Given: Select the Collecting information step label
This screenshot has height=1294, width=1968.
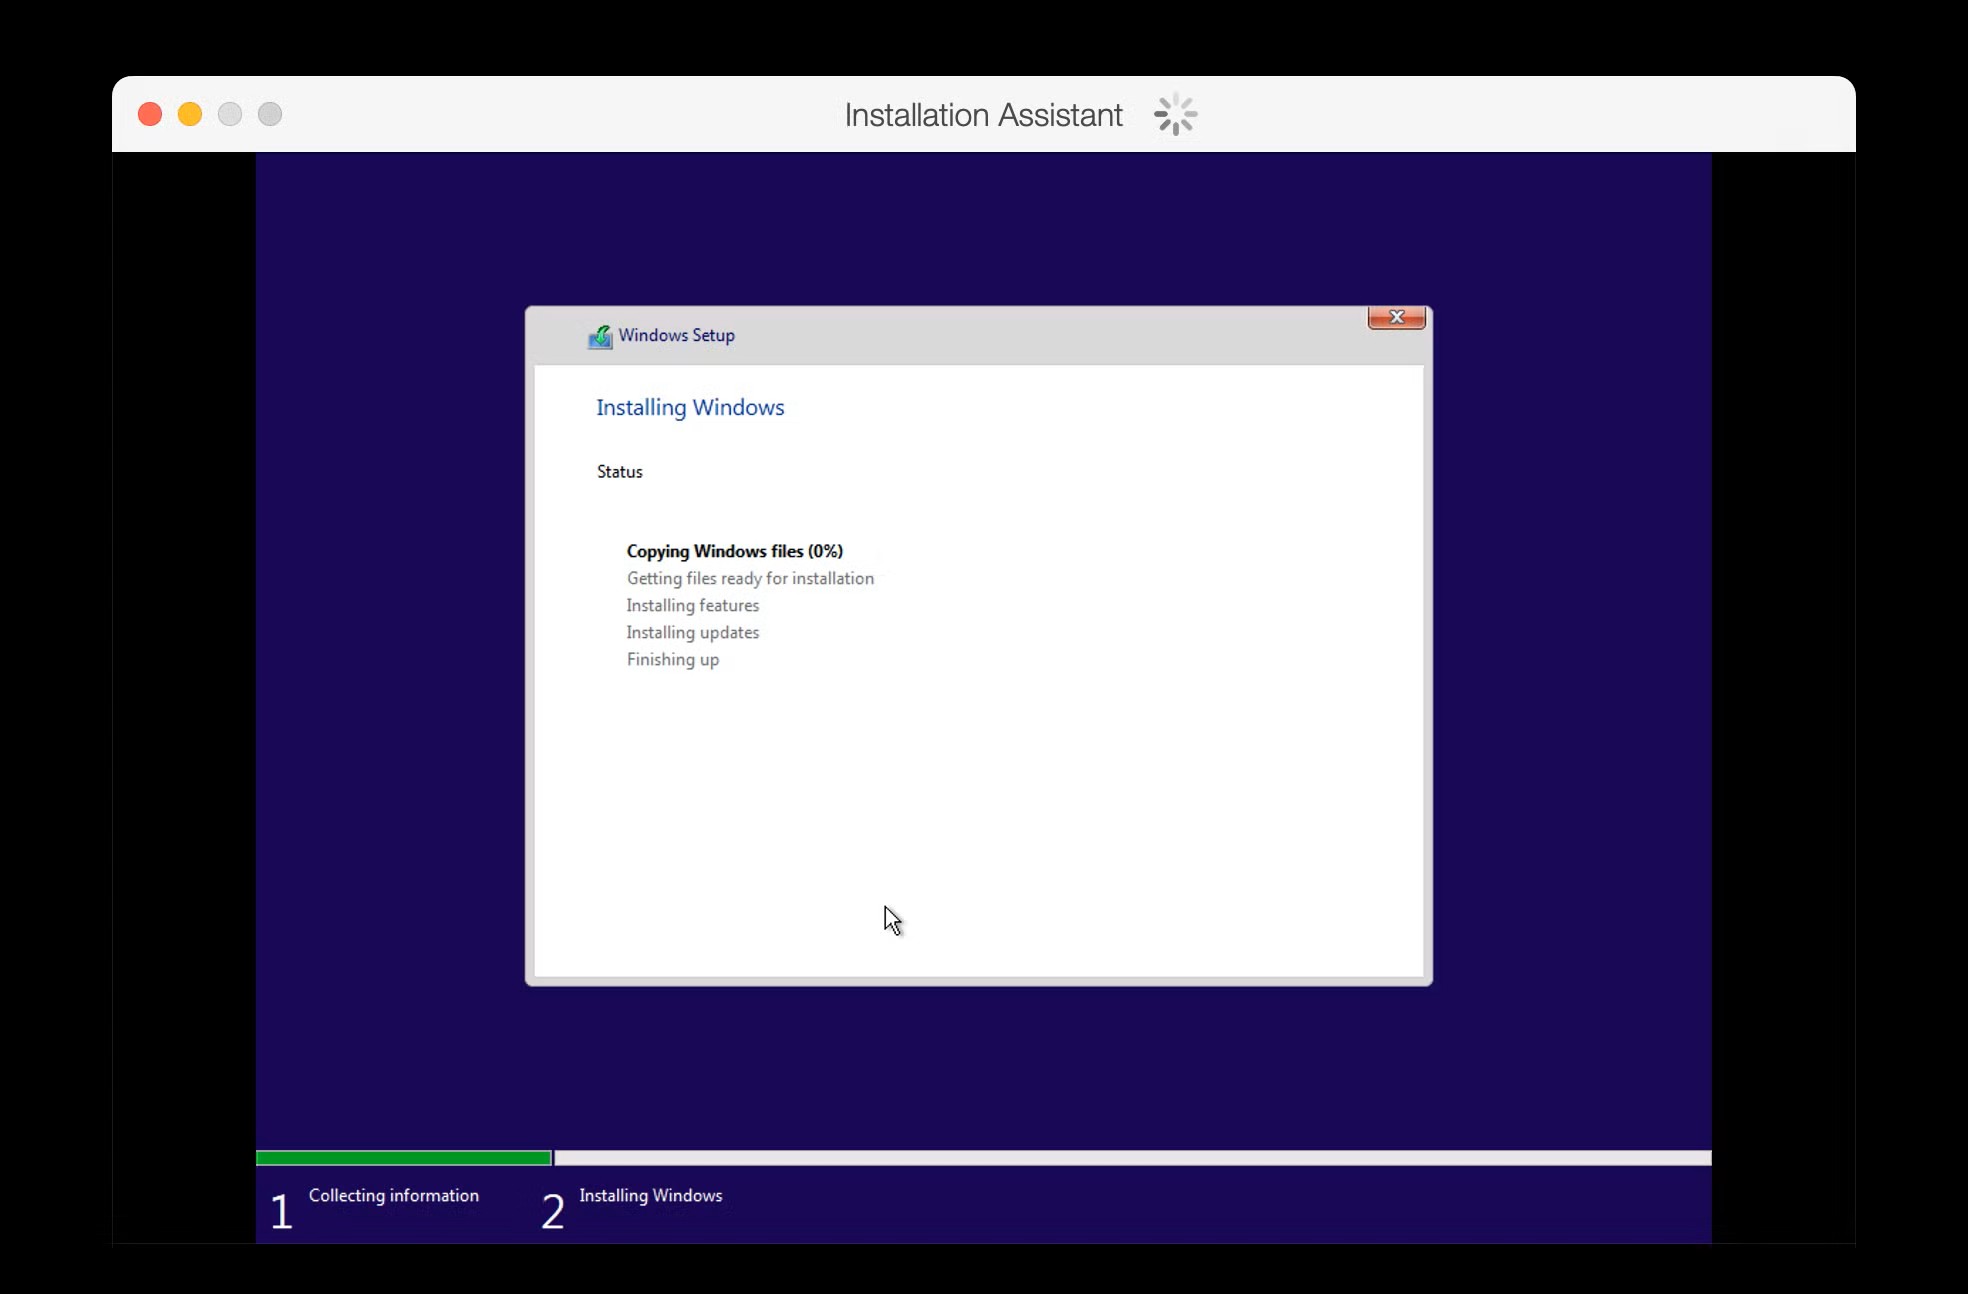Looking at the screenshot, I should click(393, 1195).
